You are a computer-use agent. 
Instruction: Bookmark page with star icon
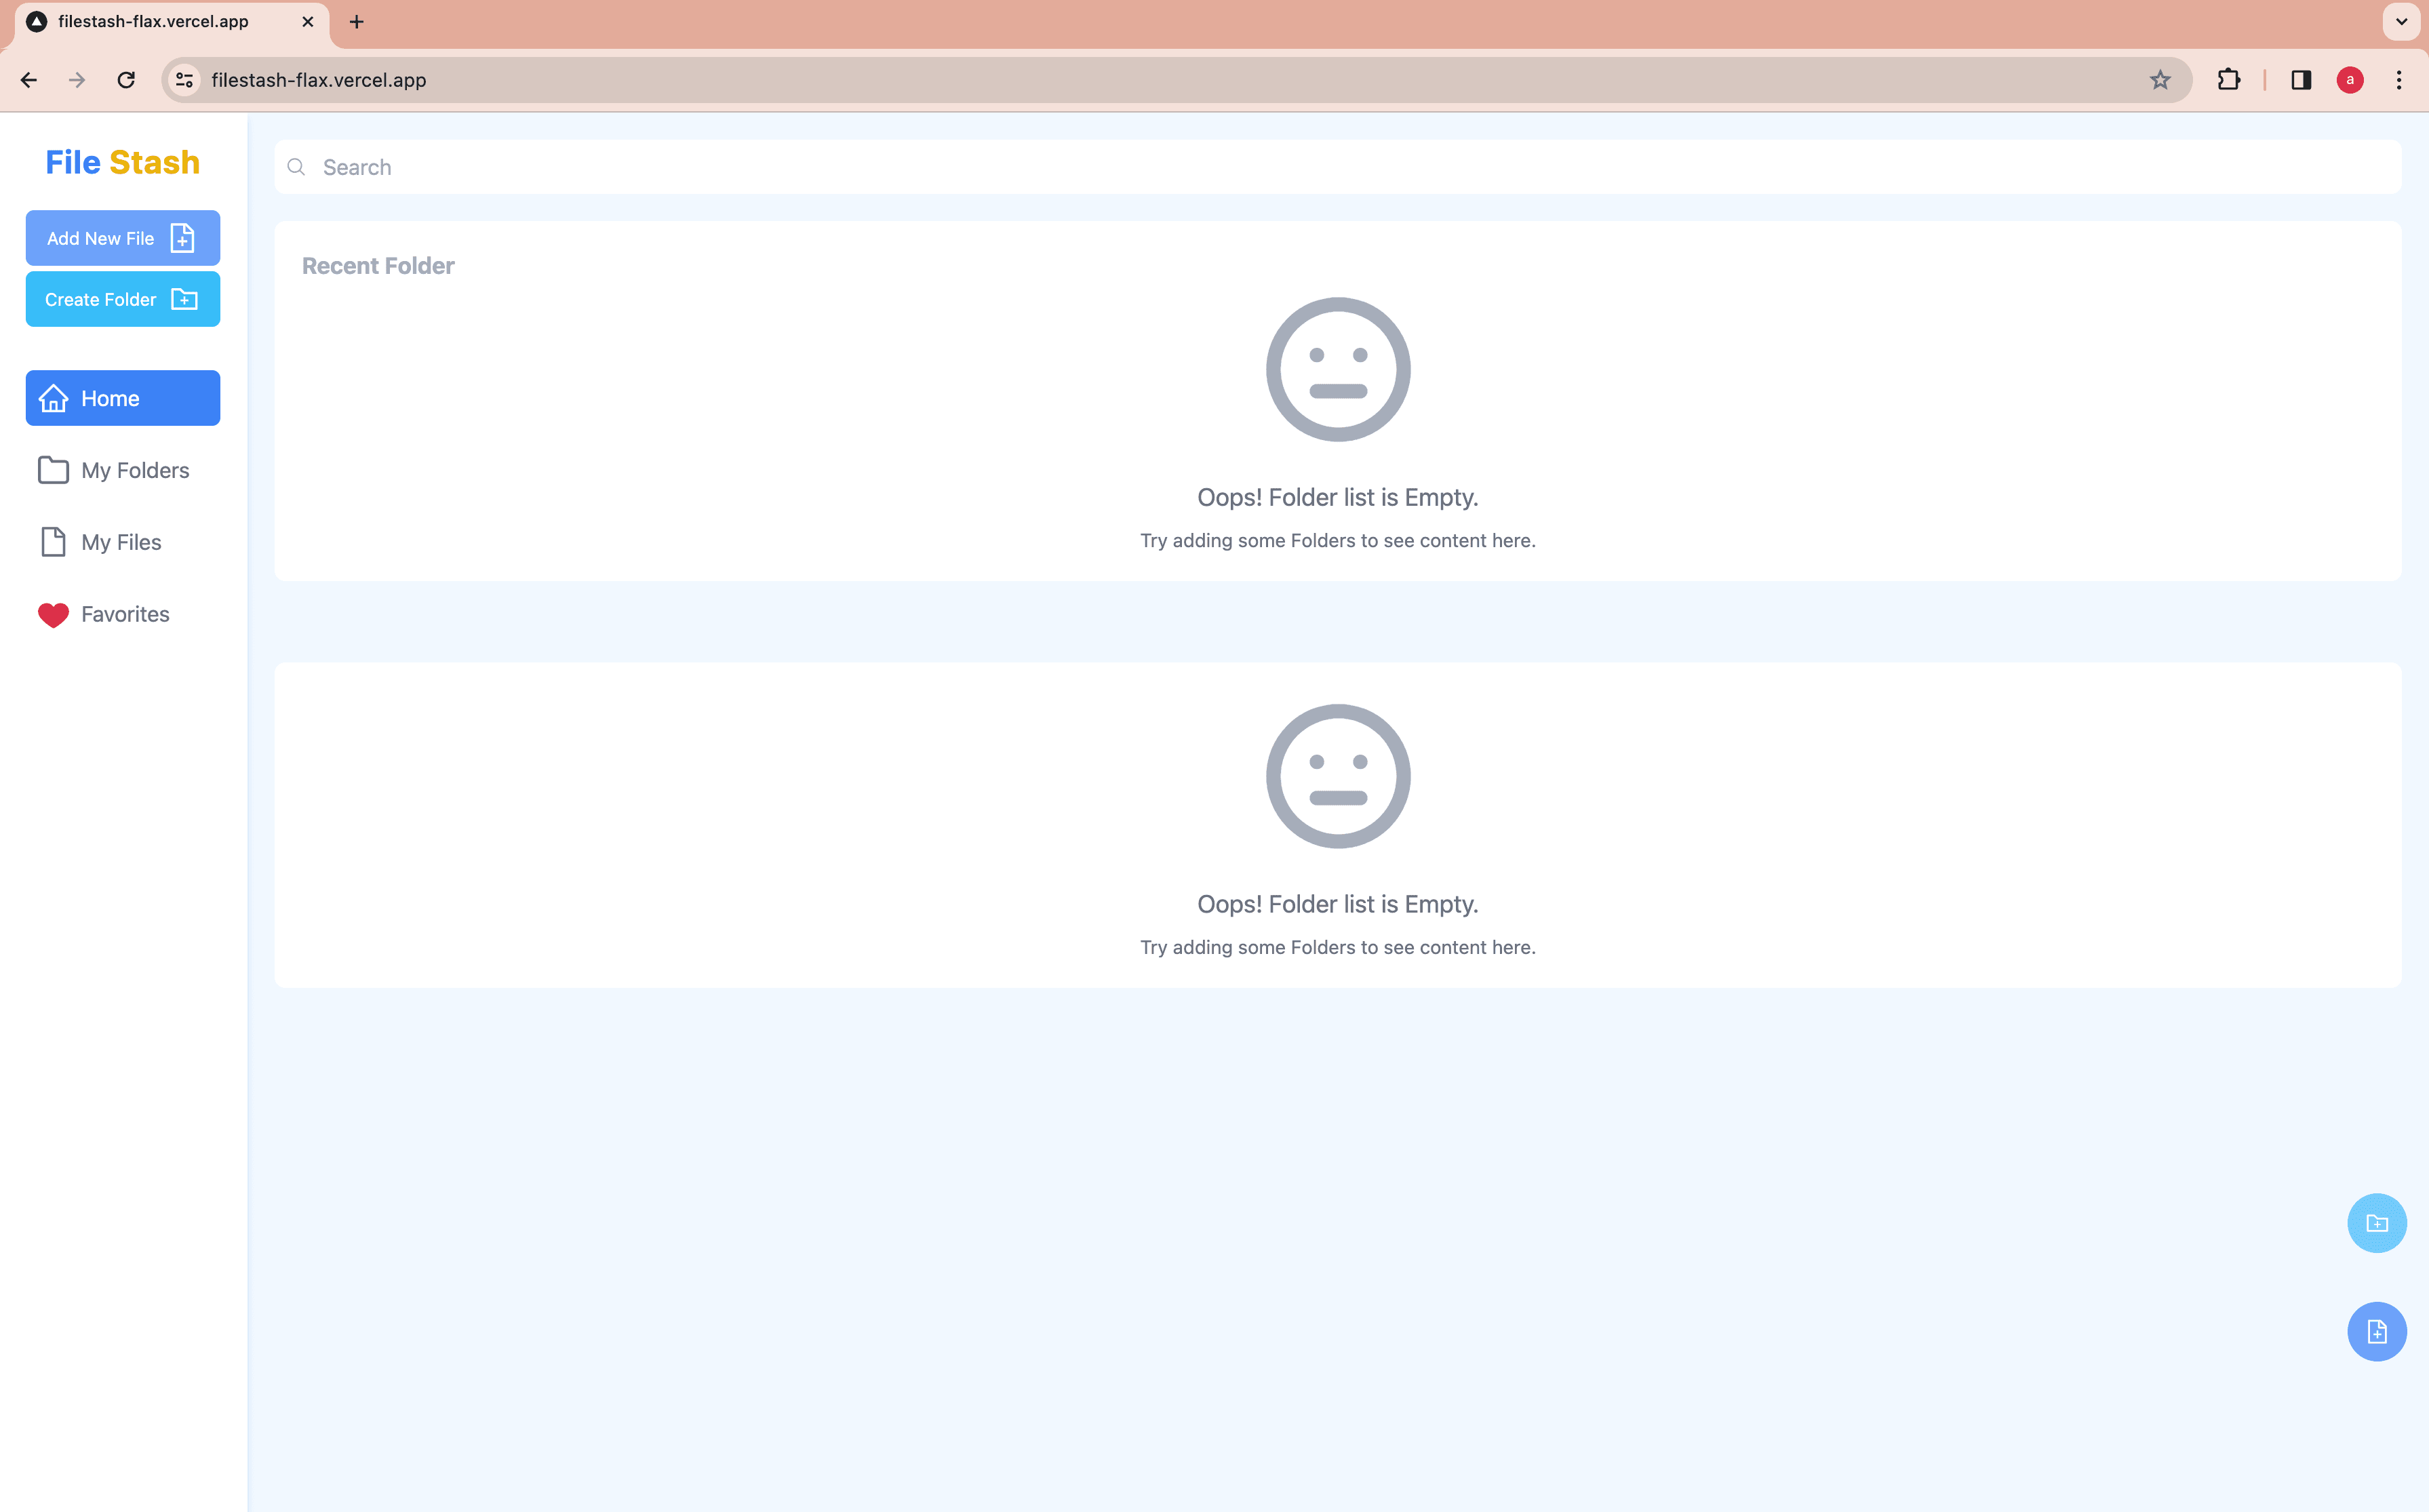[2159, 80]
